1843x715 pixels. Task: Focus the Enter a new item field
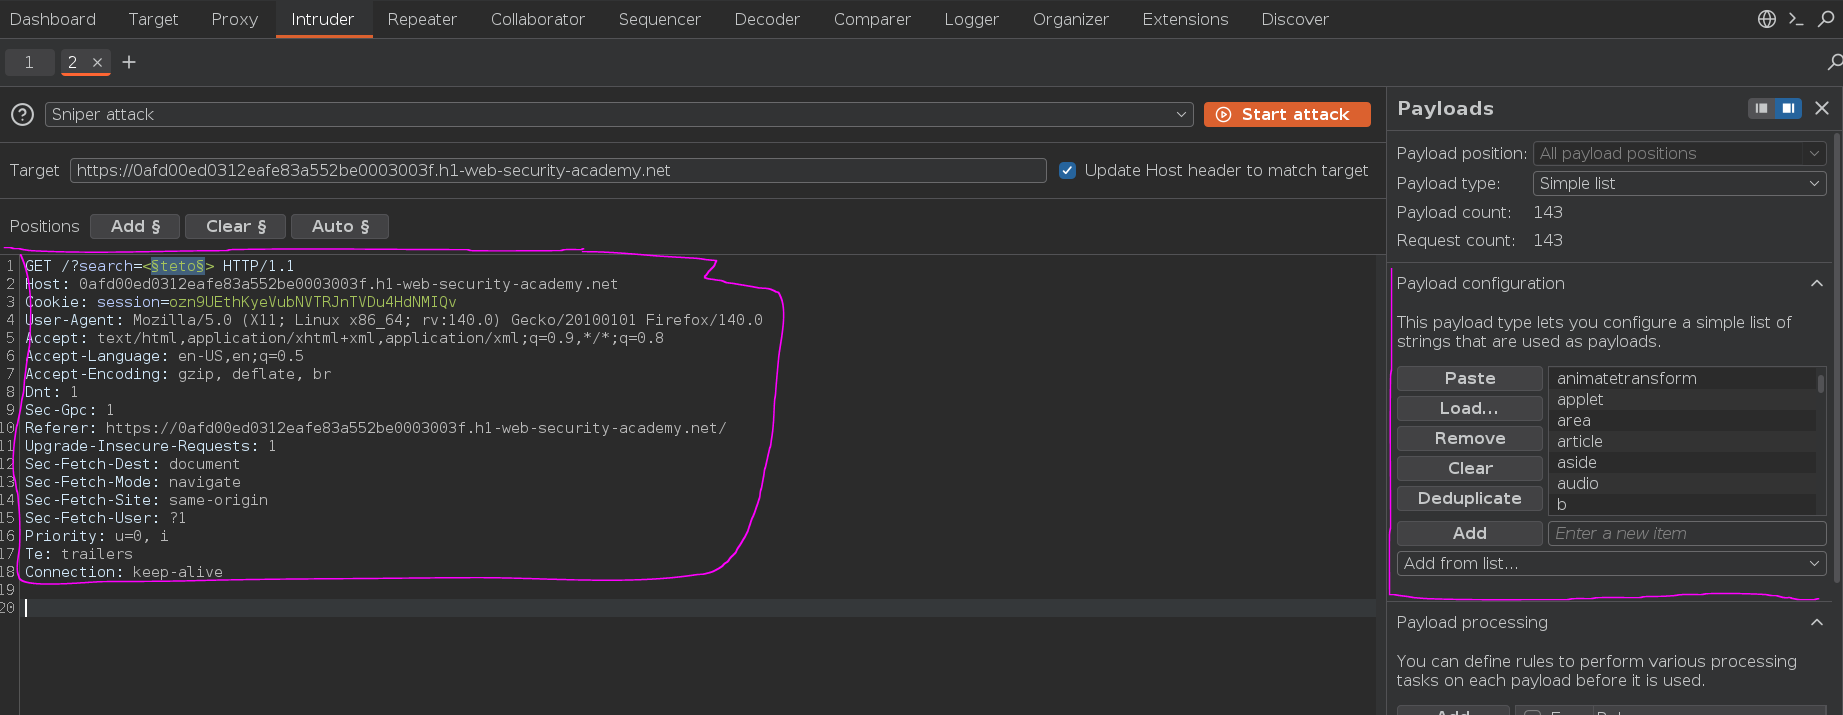[x=1687, y=533]
